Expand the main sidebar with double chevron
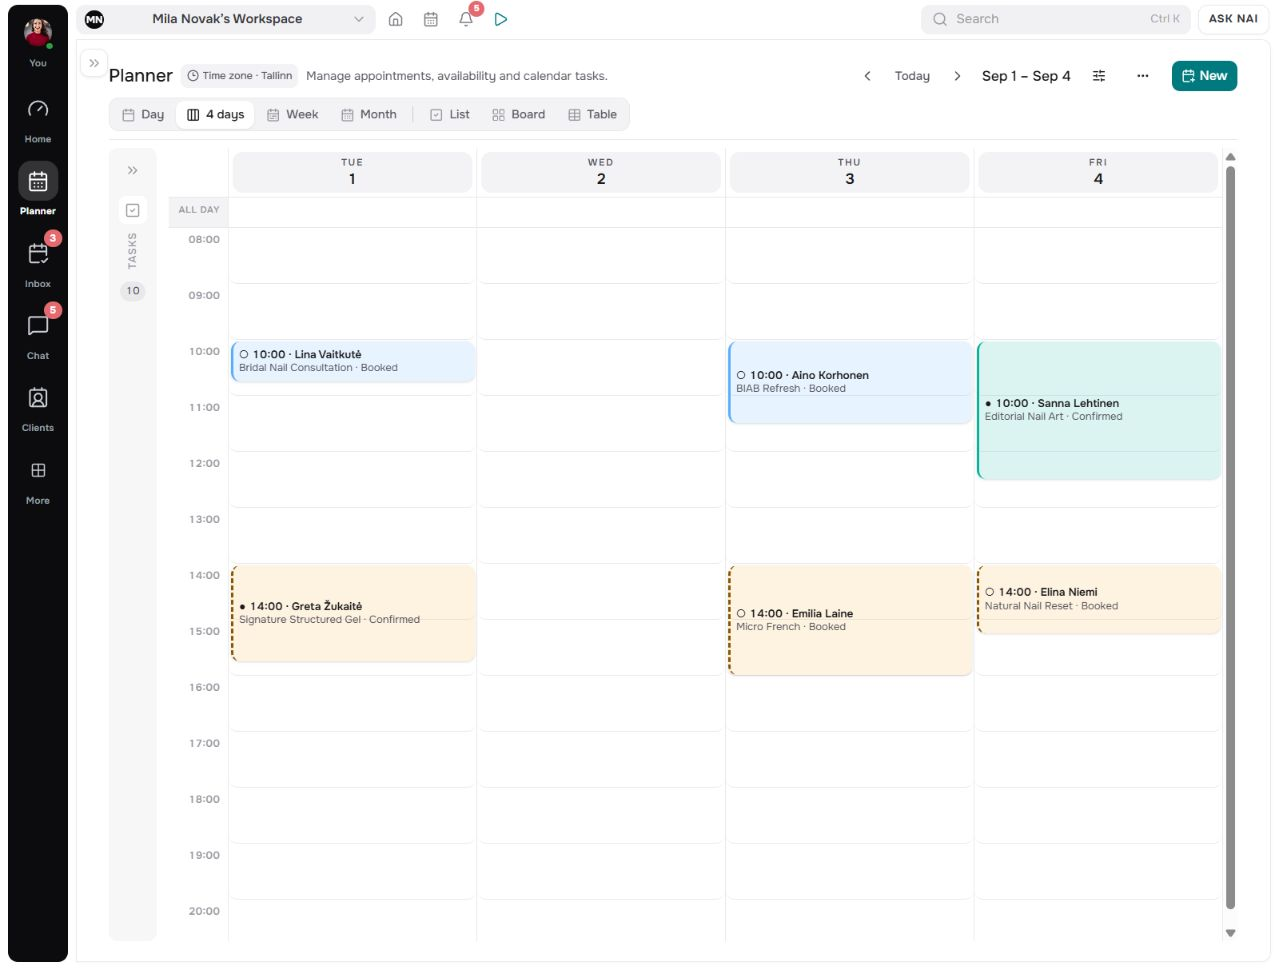 [x=94, y=63]
